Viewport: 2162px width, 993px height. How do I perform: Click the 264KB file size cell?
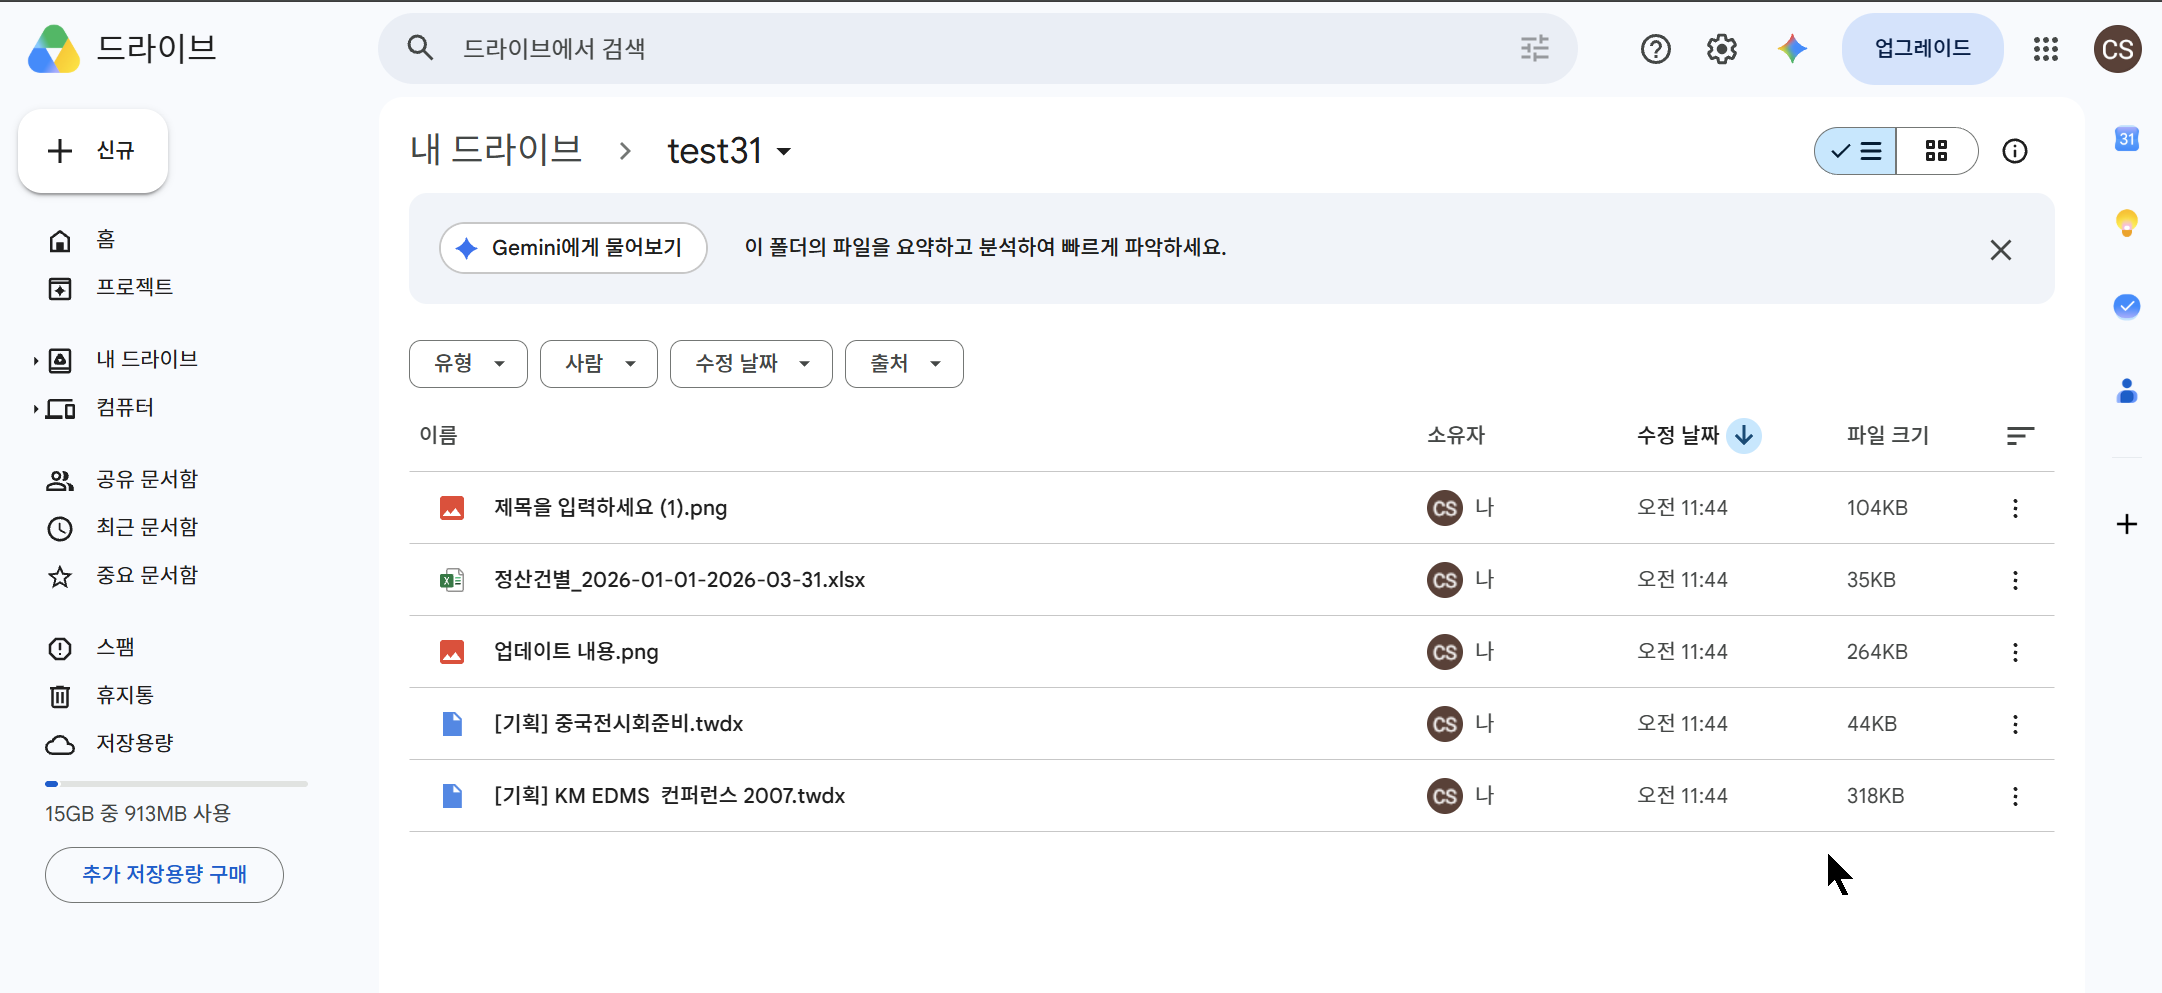point(1877,652)
